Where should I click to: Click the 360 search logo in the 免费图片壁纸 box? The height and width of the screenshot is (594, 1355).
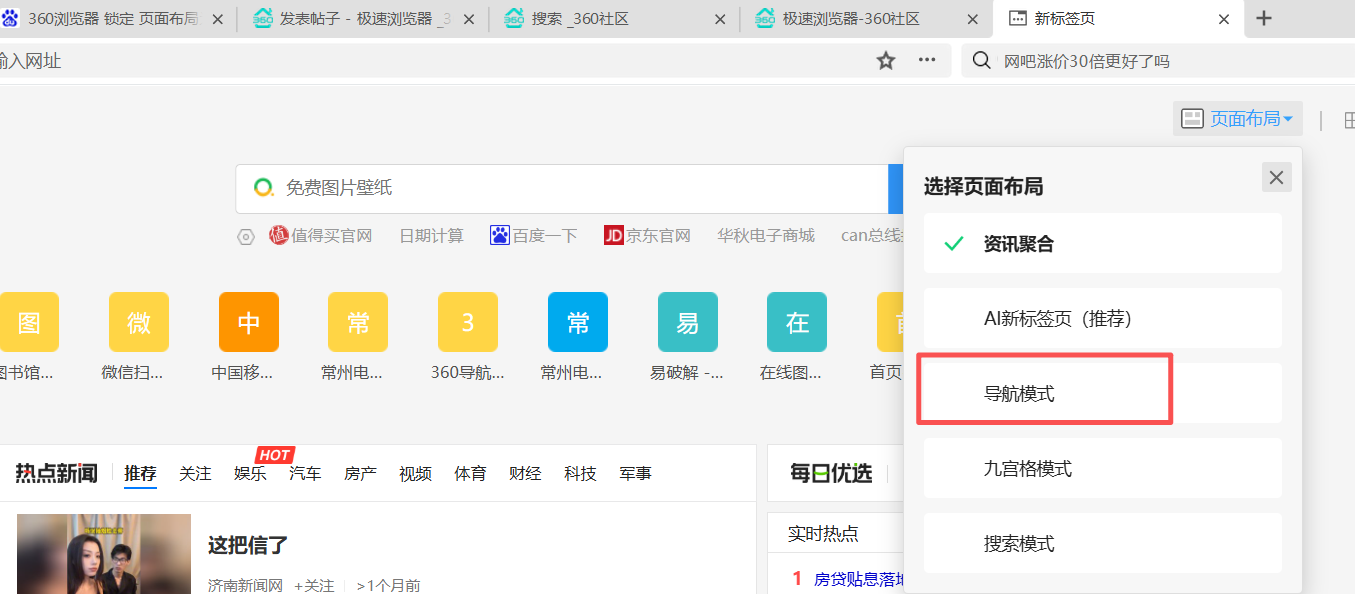264,187
